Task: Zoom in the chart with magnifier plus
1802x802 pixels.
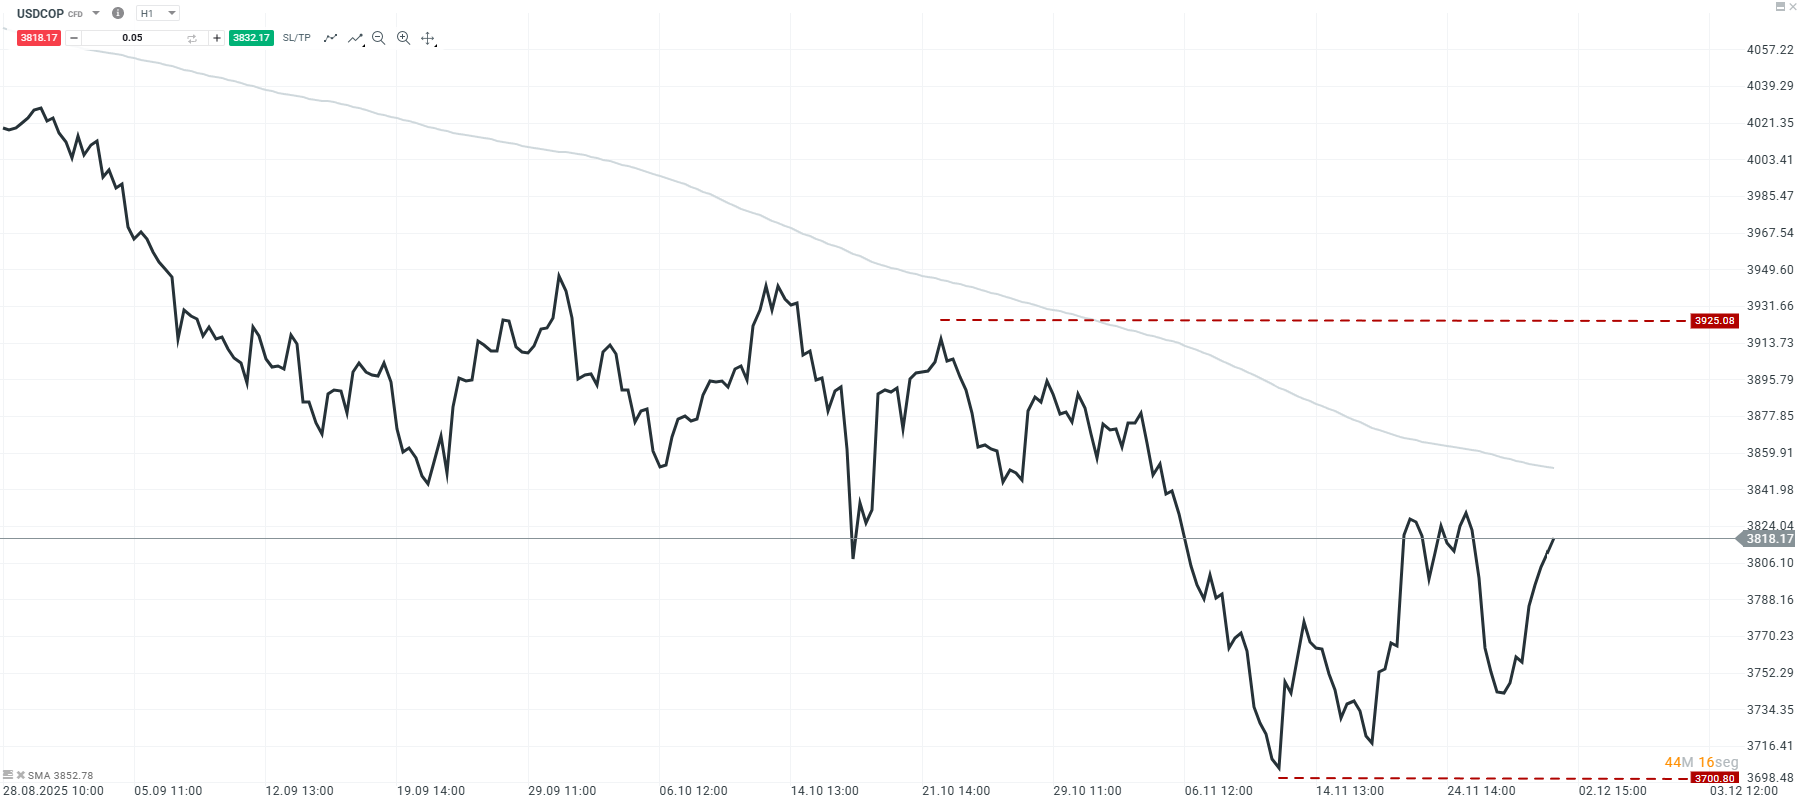Action: pyautogui.click(x=403, y=38)
